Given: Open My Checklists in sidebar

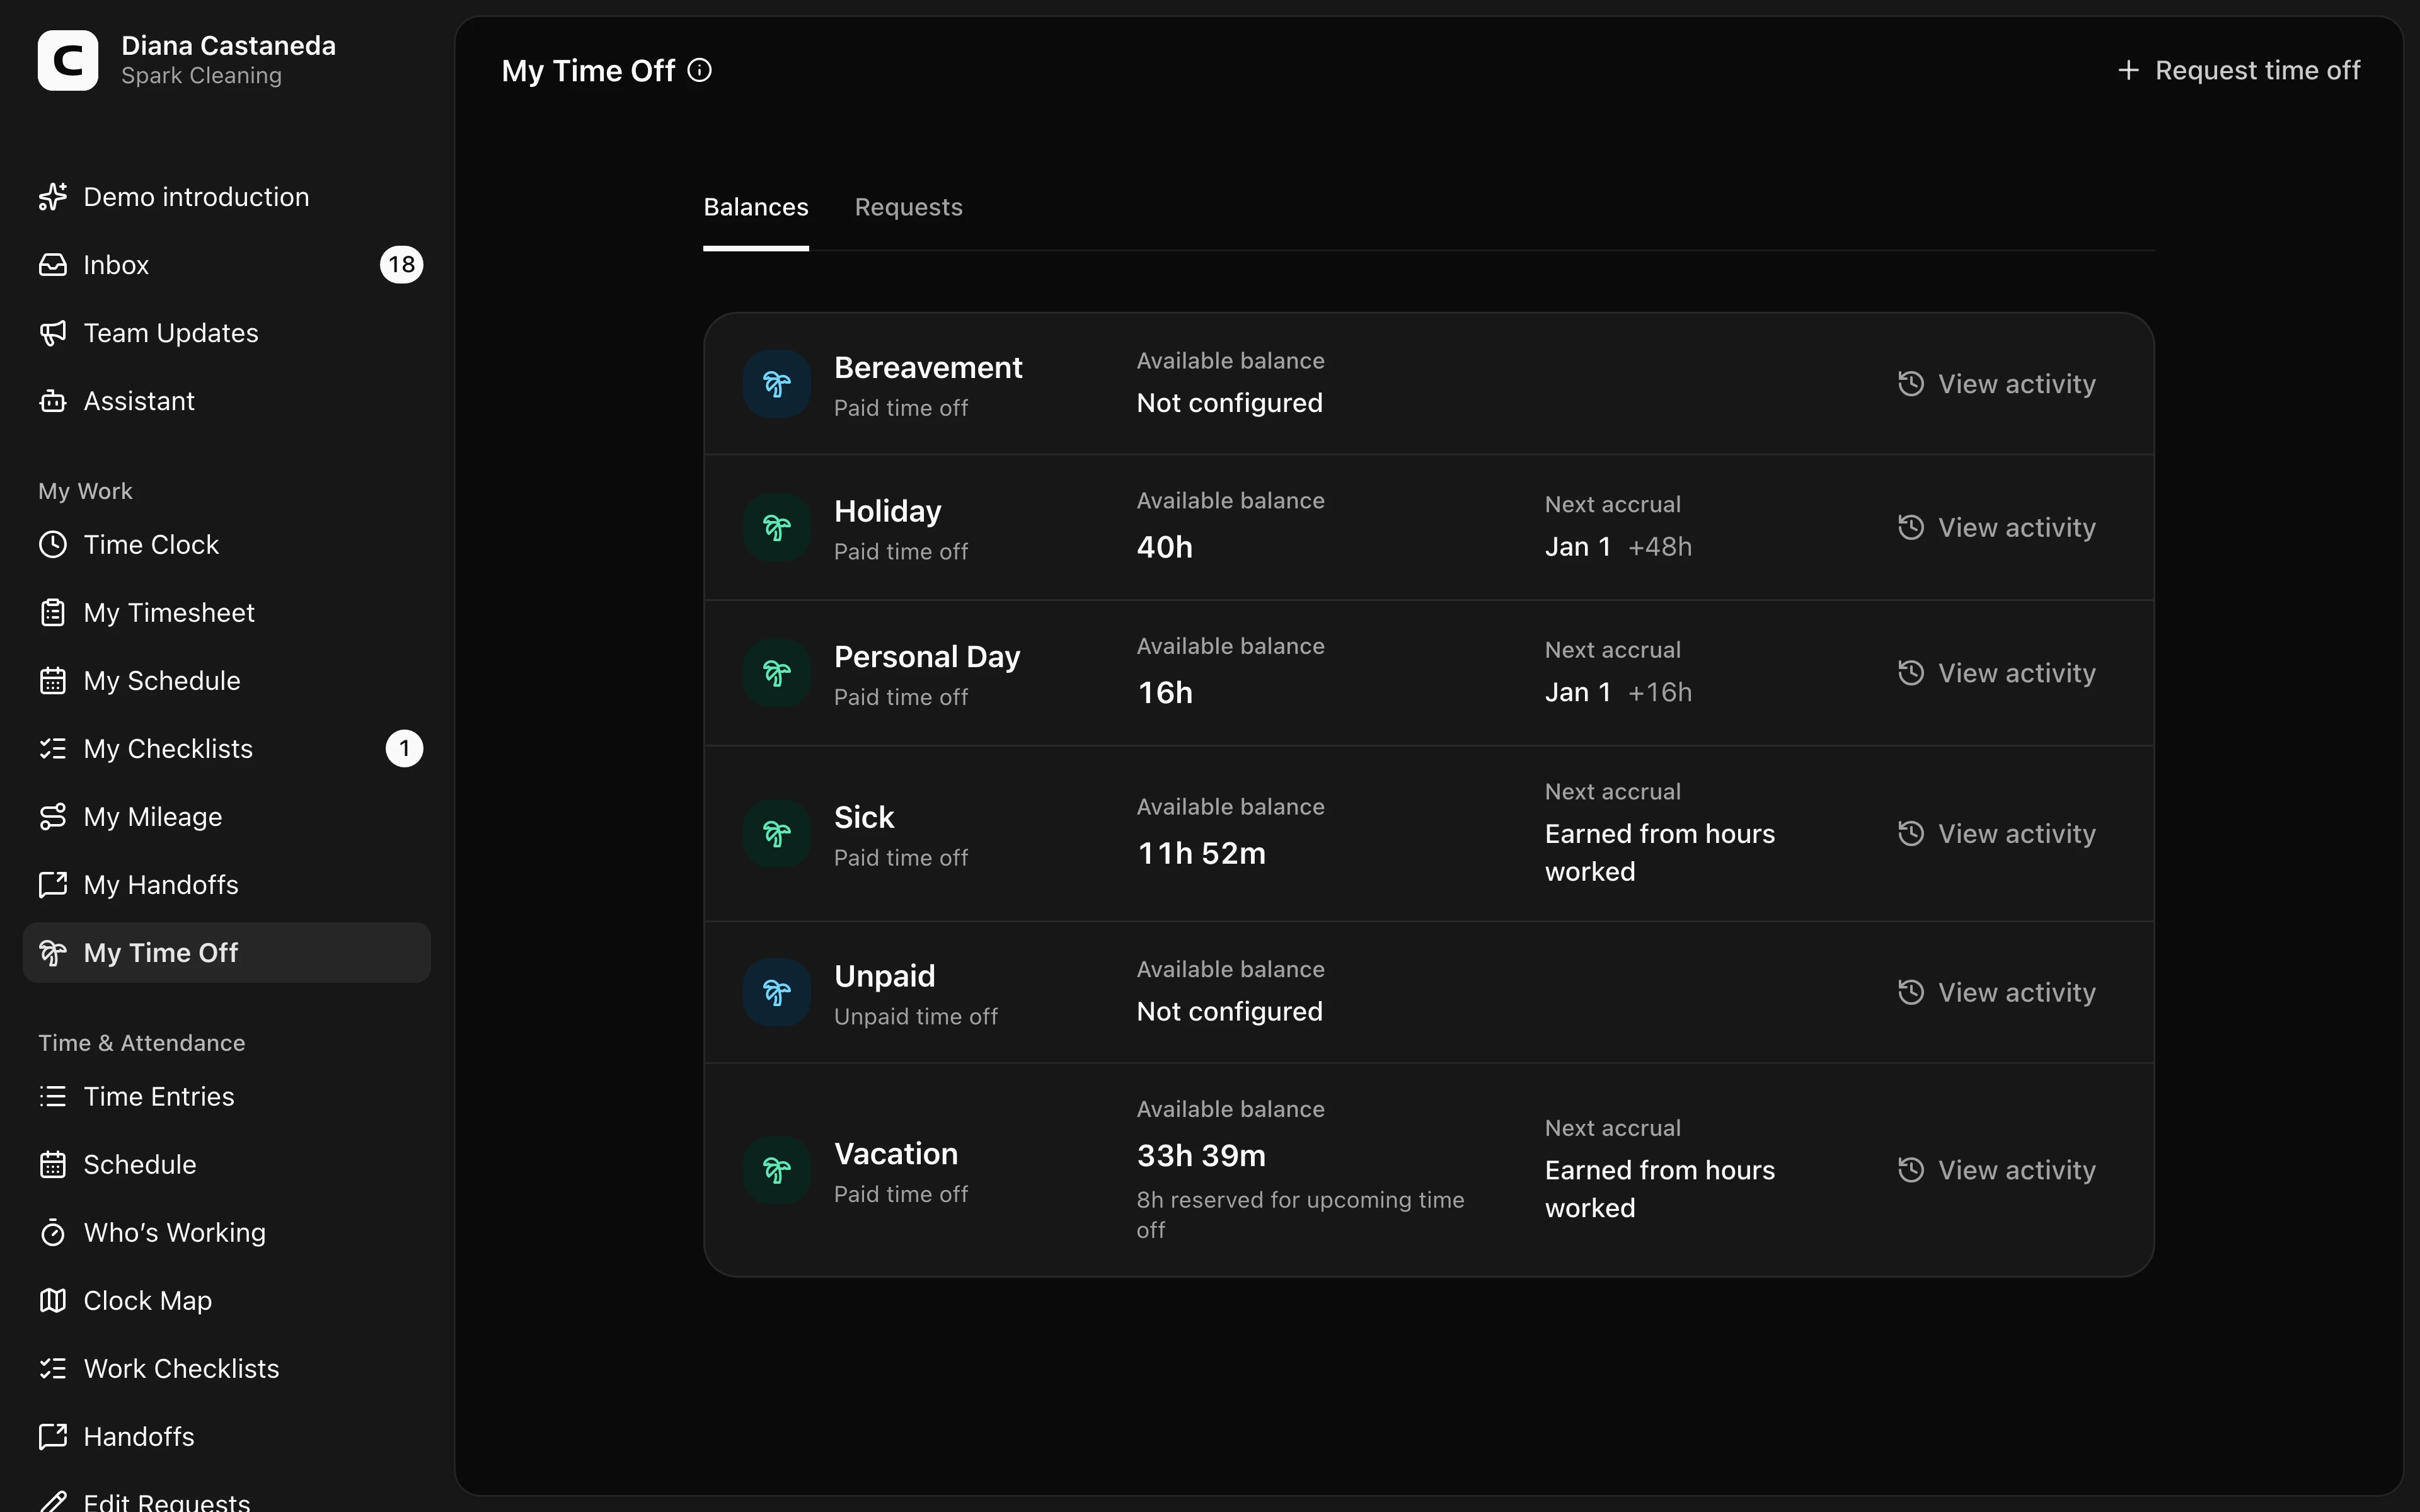Looking at the screenshot, I should (226, 749).
